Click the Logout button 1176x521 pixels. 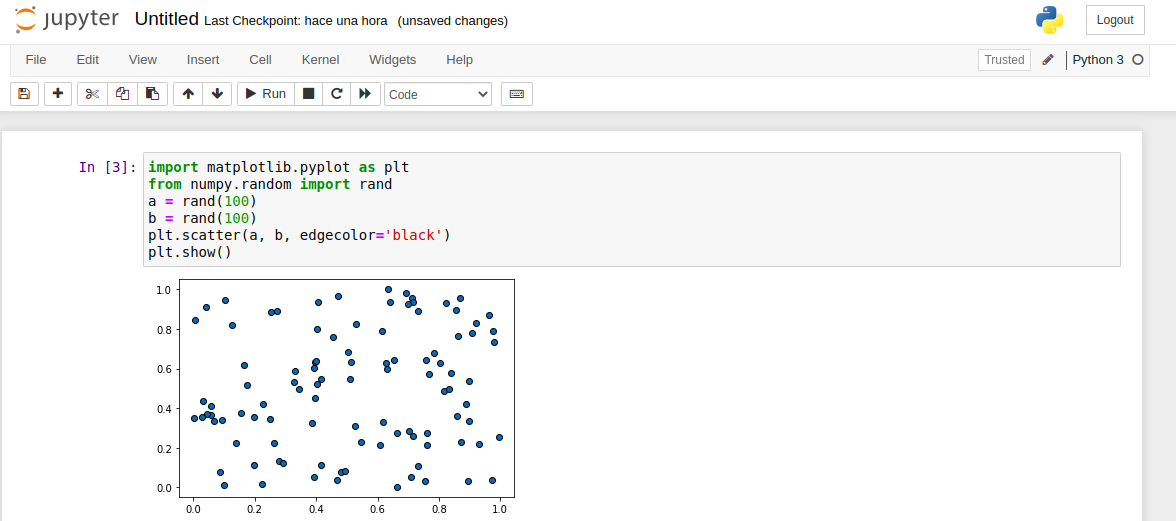[x=1114, y=20]
